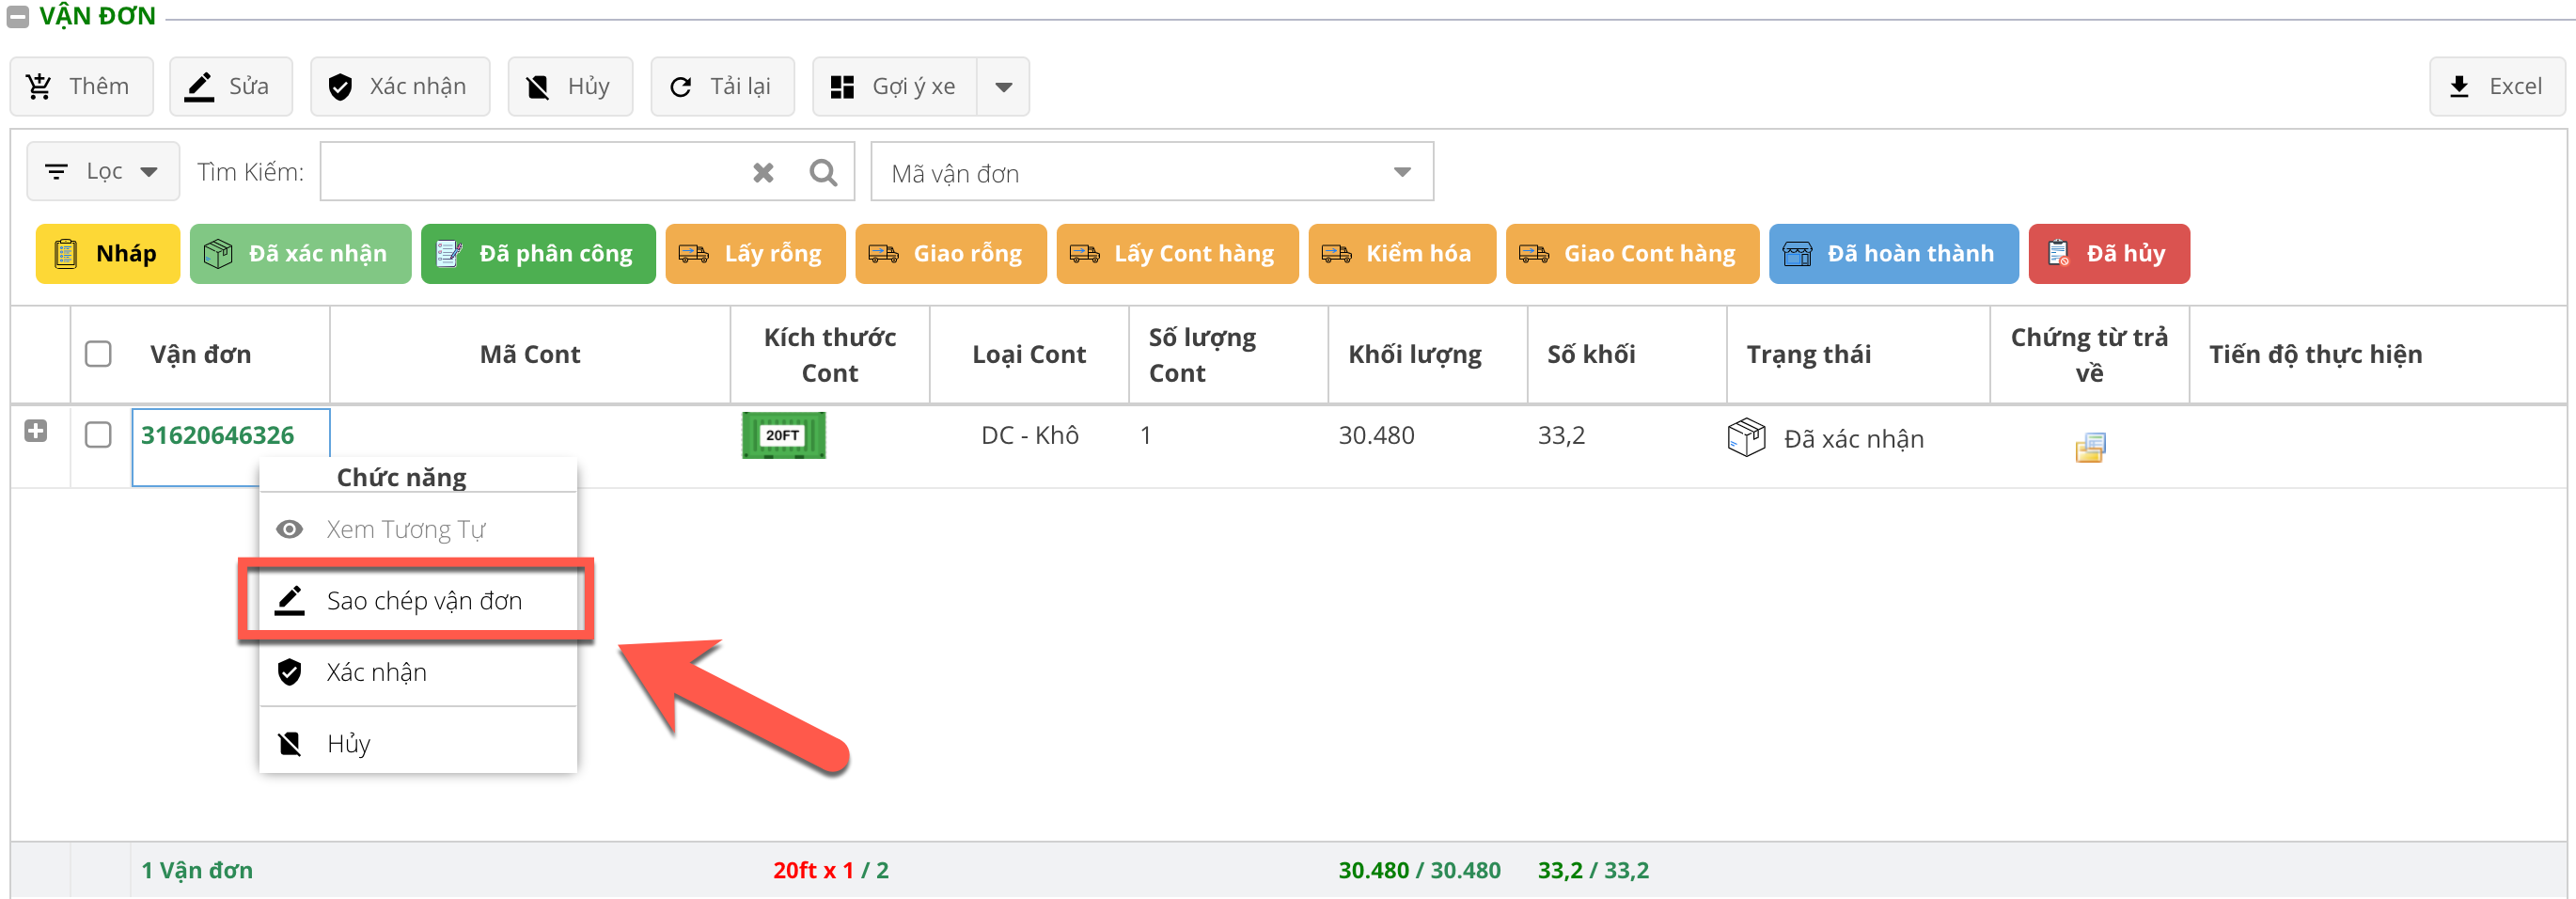This screenshot has height=899, width=2576.
Task: Open the Mã vận đơn combo box
Action: [x=1150, y=173]
